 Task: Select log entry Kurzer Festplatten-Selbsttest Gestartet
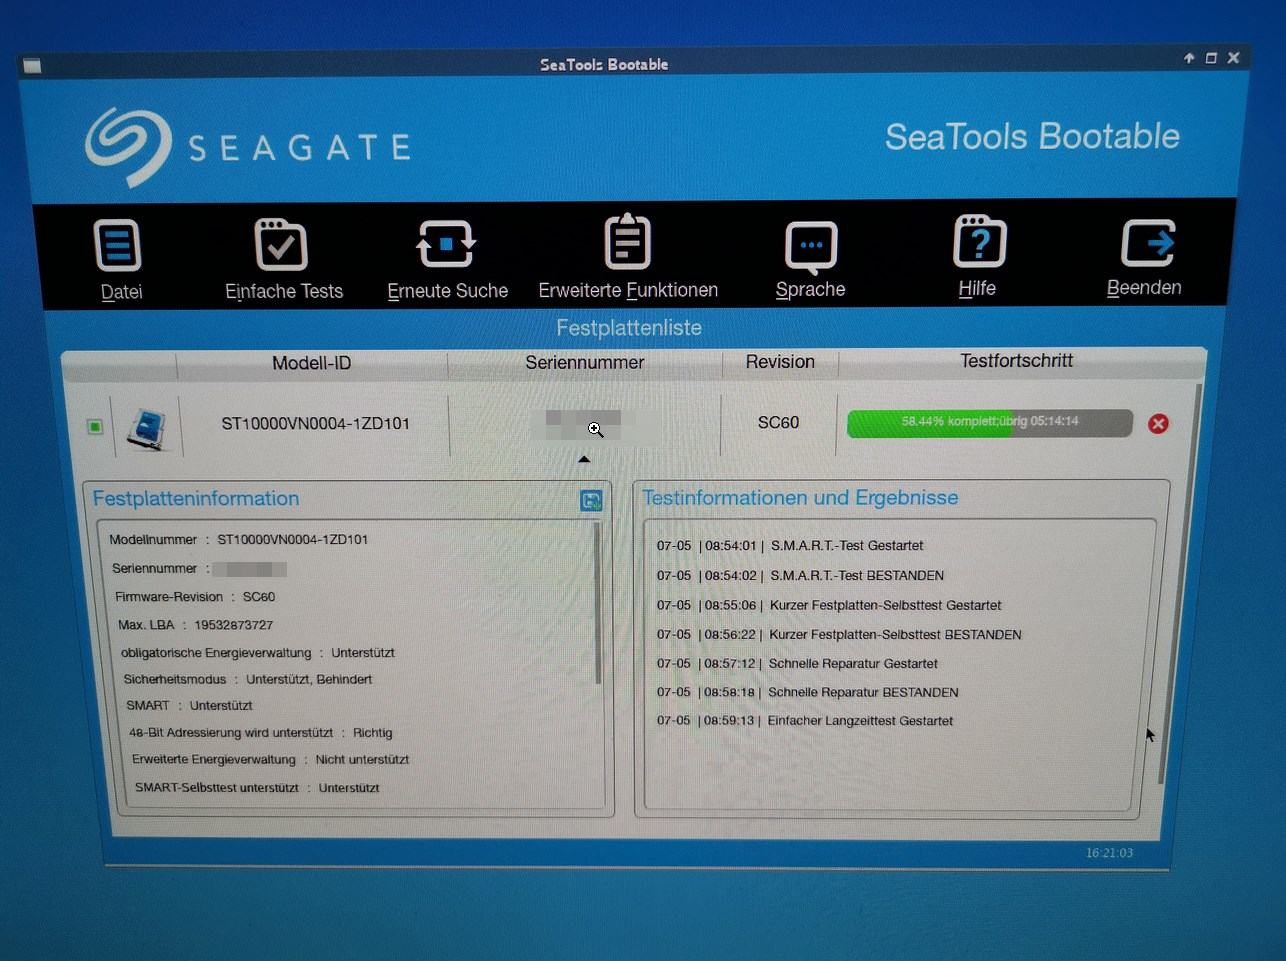coord(828,606)
